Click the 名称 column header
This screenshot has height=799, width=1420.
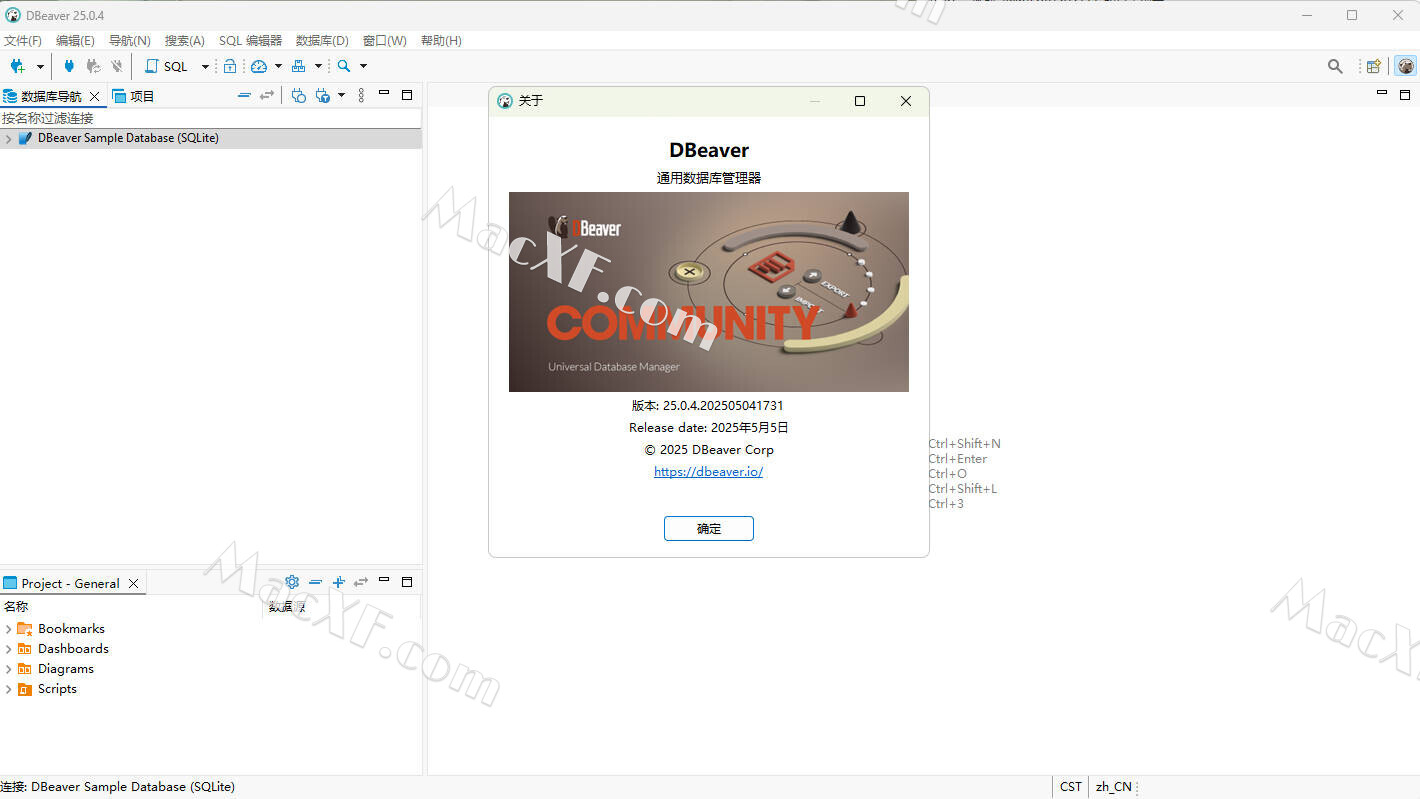click(x=132, y=607)
